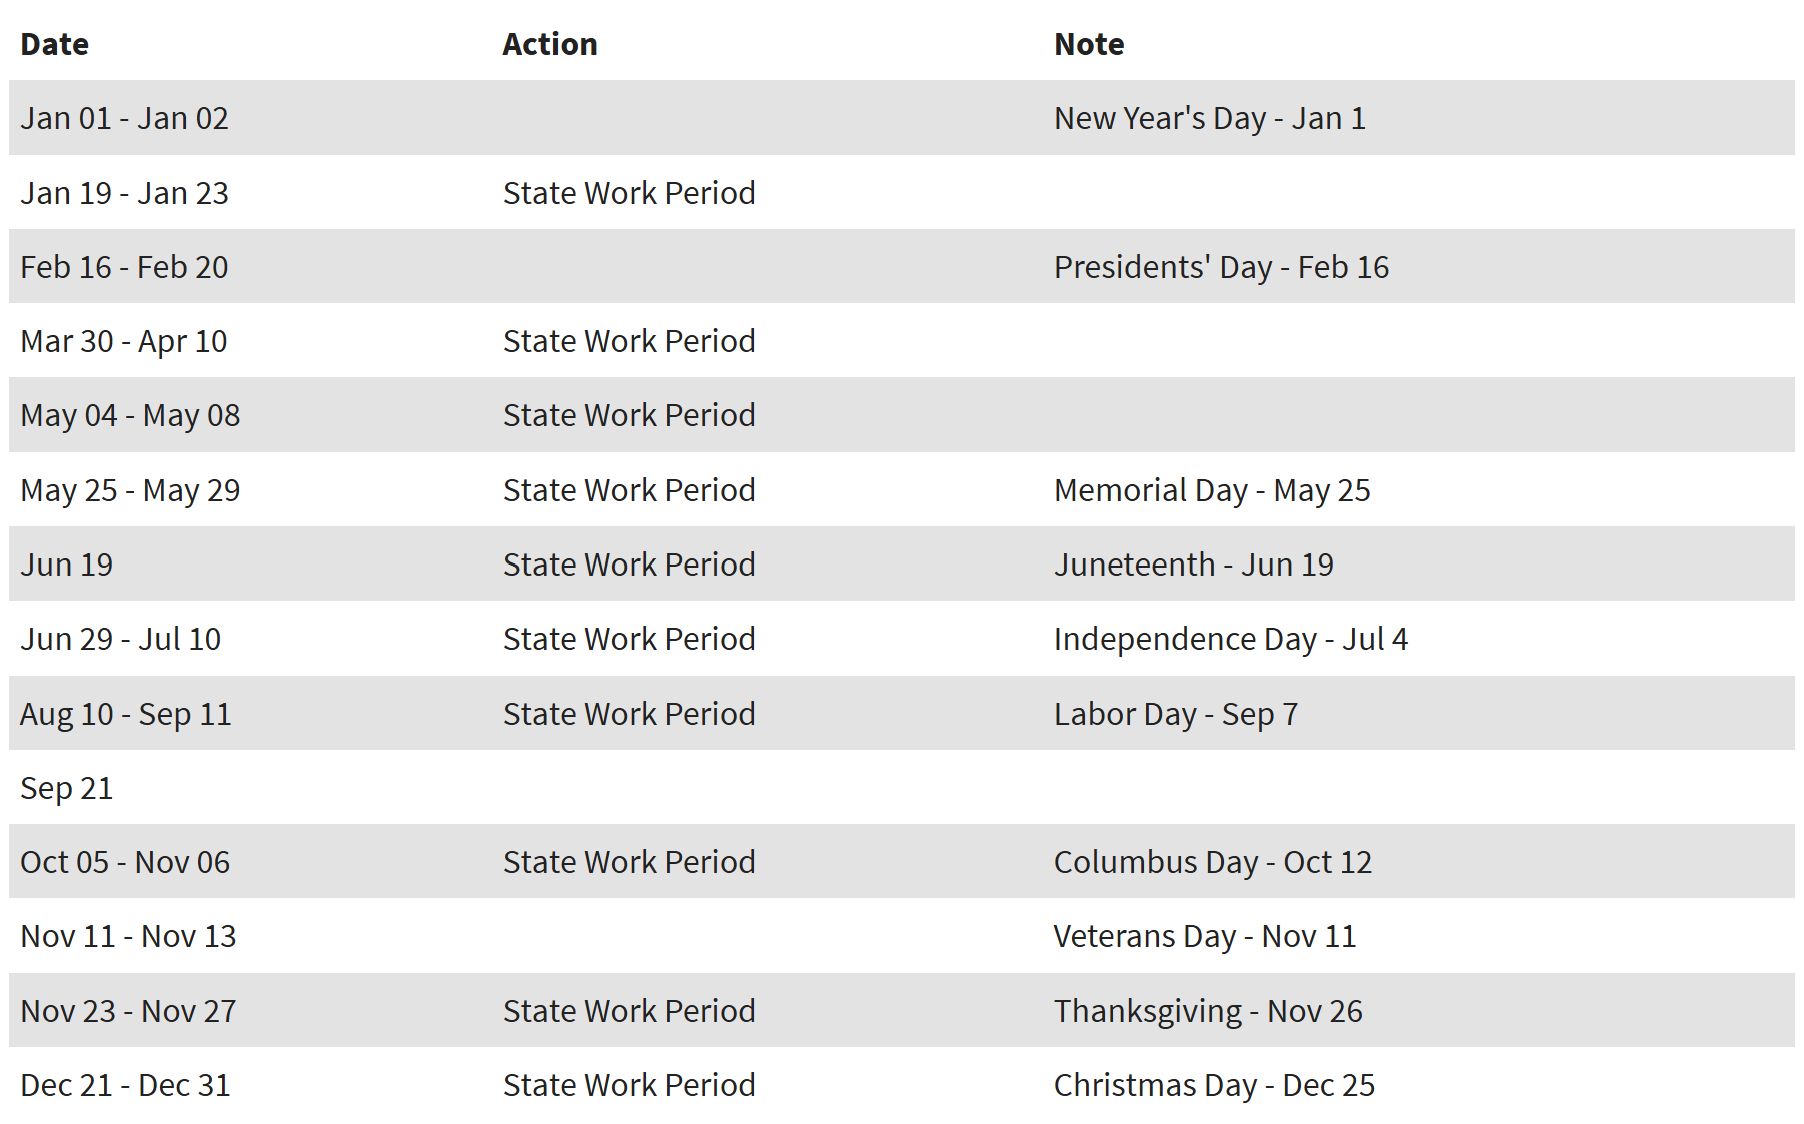Click the Action column header

coord(550,44)
